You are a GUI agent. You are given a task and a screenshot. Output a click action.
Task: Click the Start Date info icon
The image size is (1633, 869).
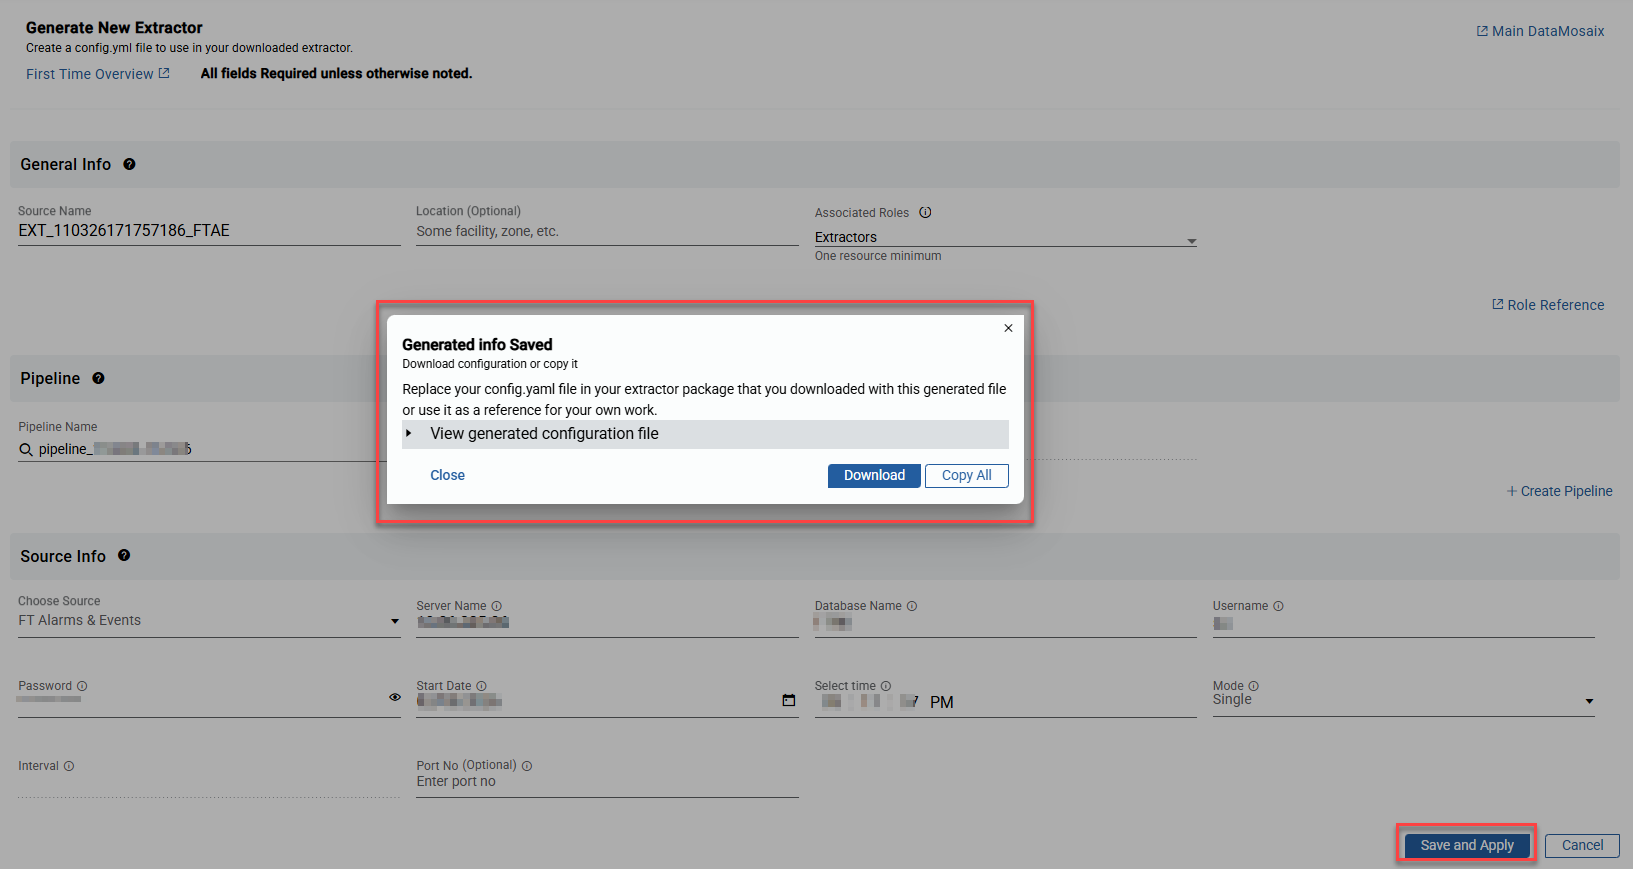pos(481,686)
